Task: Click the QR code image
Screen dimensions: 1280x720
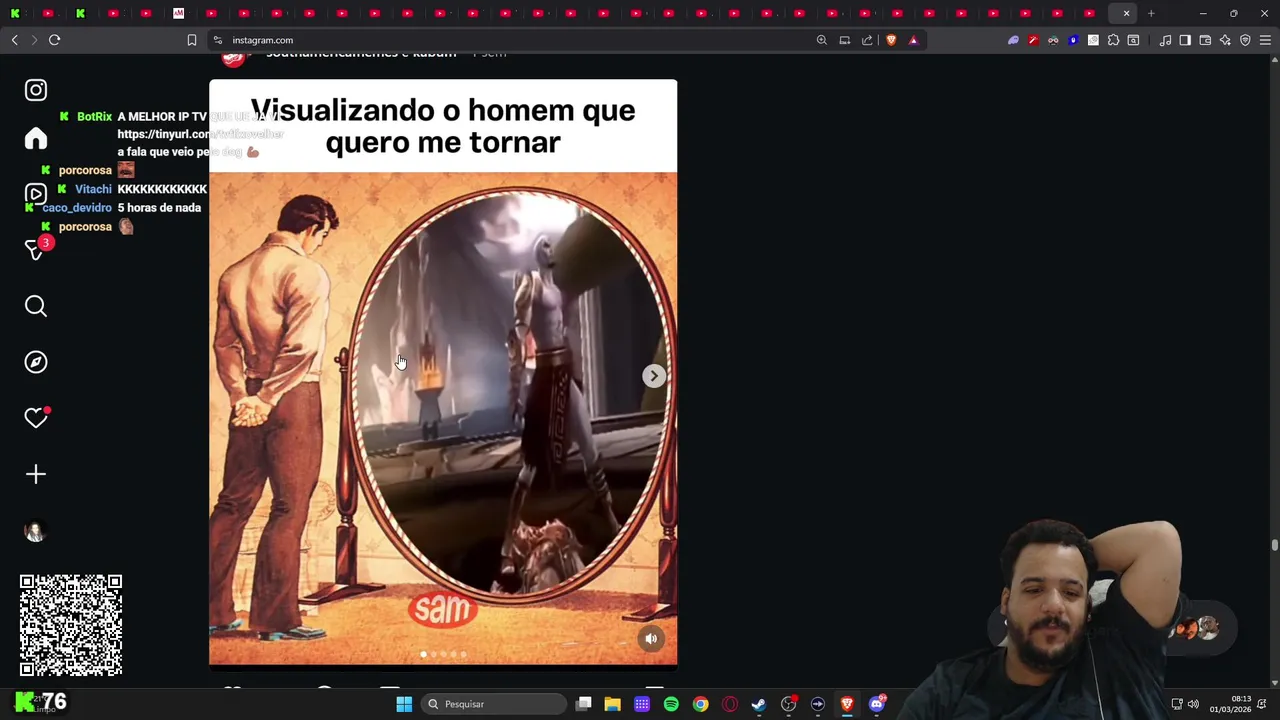Action: pos(71,625)
